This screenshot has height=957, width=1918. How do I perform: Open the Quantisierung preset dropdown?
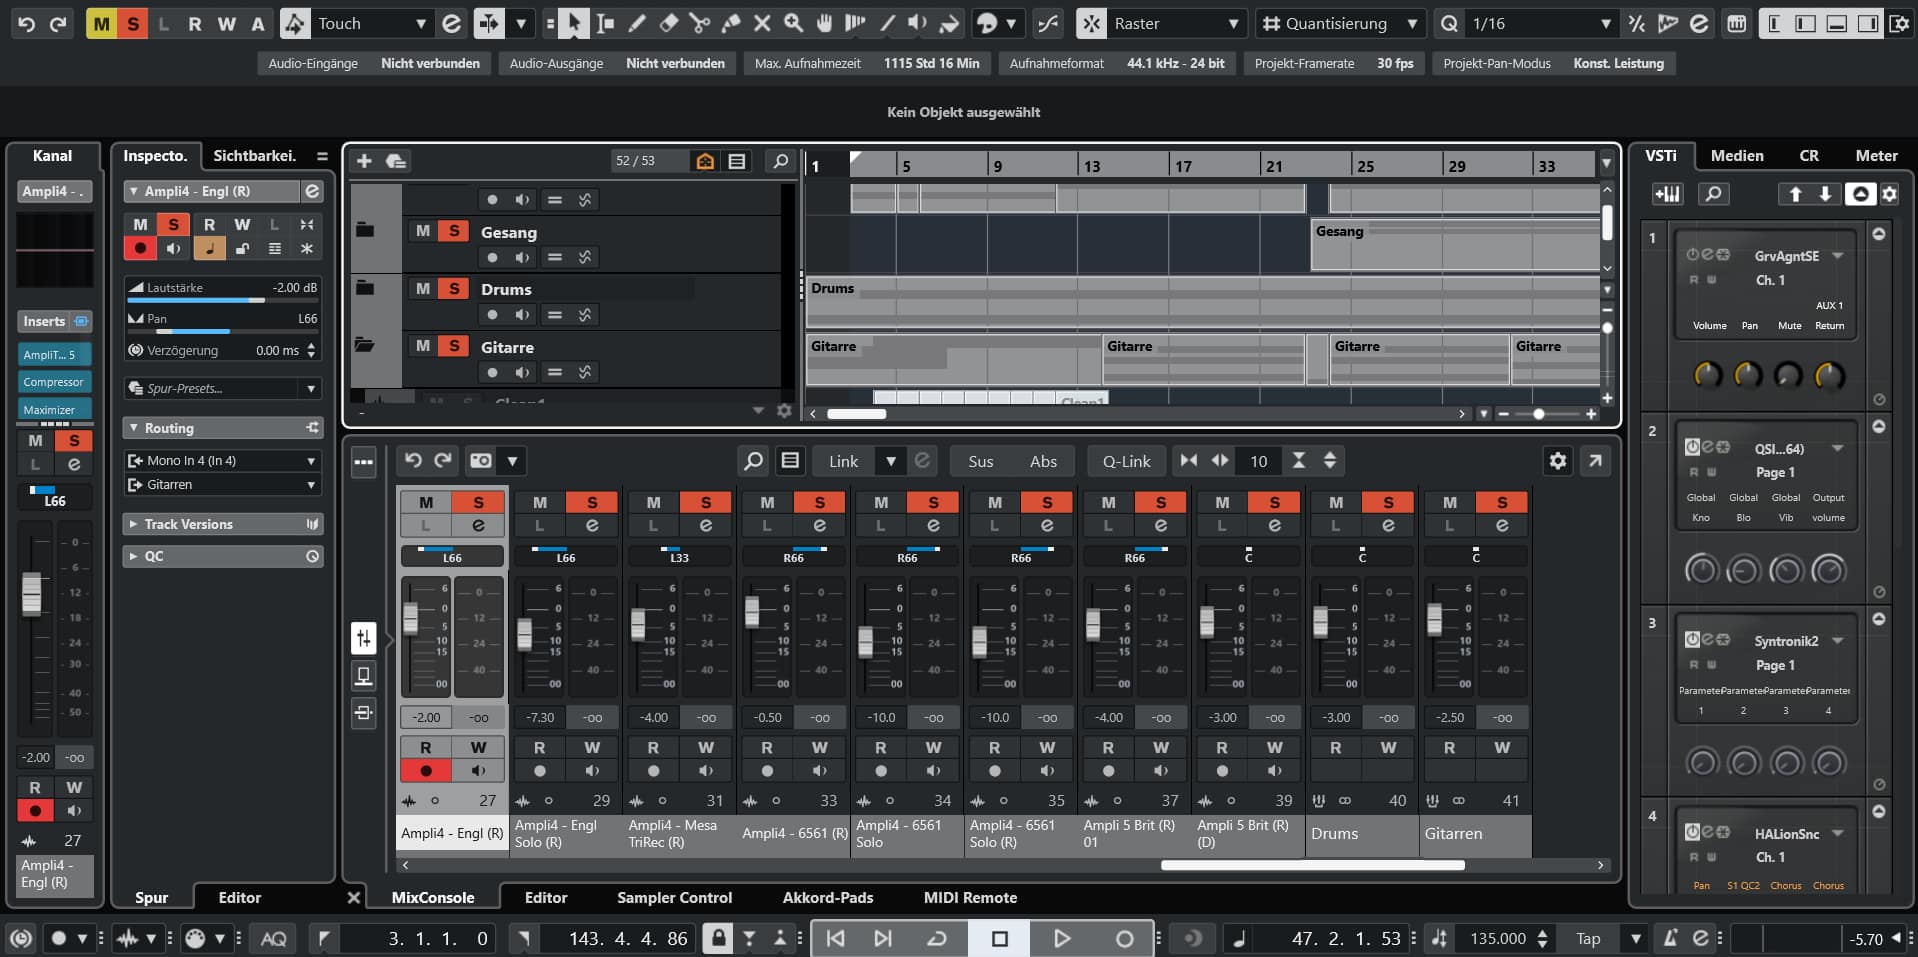point(1411,23)
